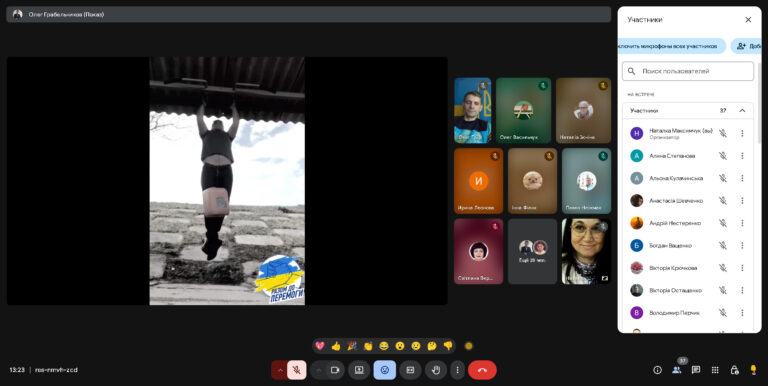The width and height of the screenshot is (768, 386).
Task: Mute Вікторія Остащенко's microphone icon
Action: pyautogui.click(x=722, y=290)
